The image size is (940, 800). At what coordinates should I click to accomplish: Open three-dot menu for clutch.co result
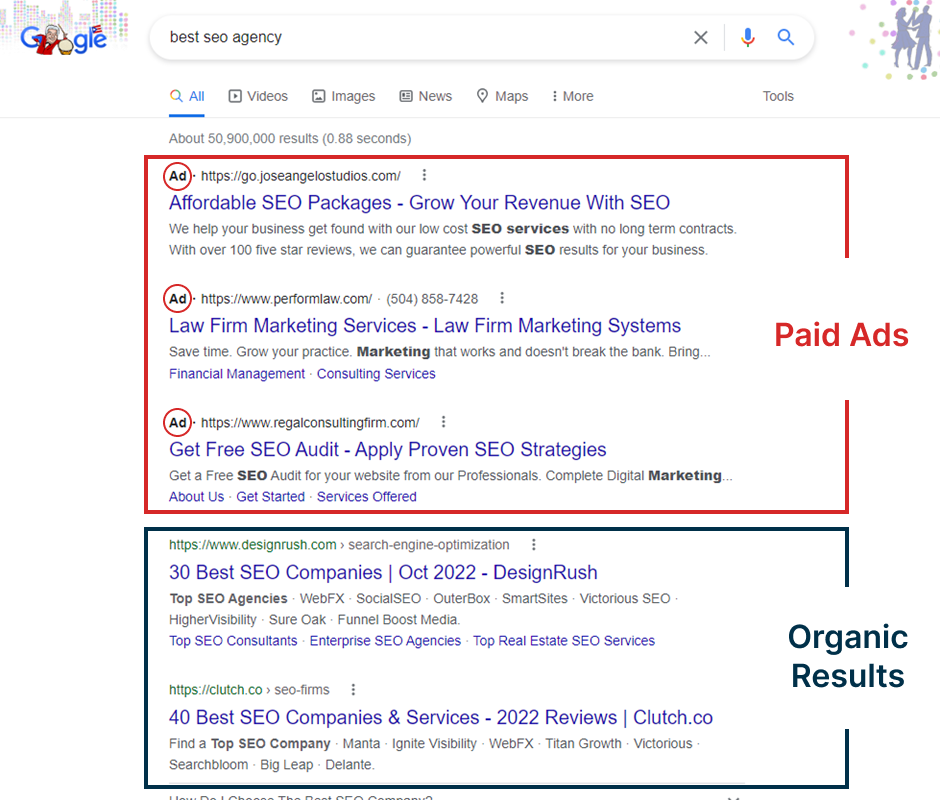pyautogui.click(x=353, y=690)
